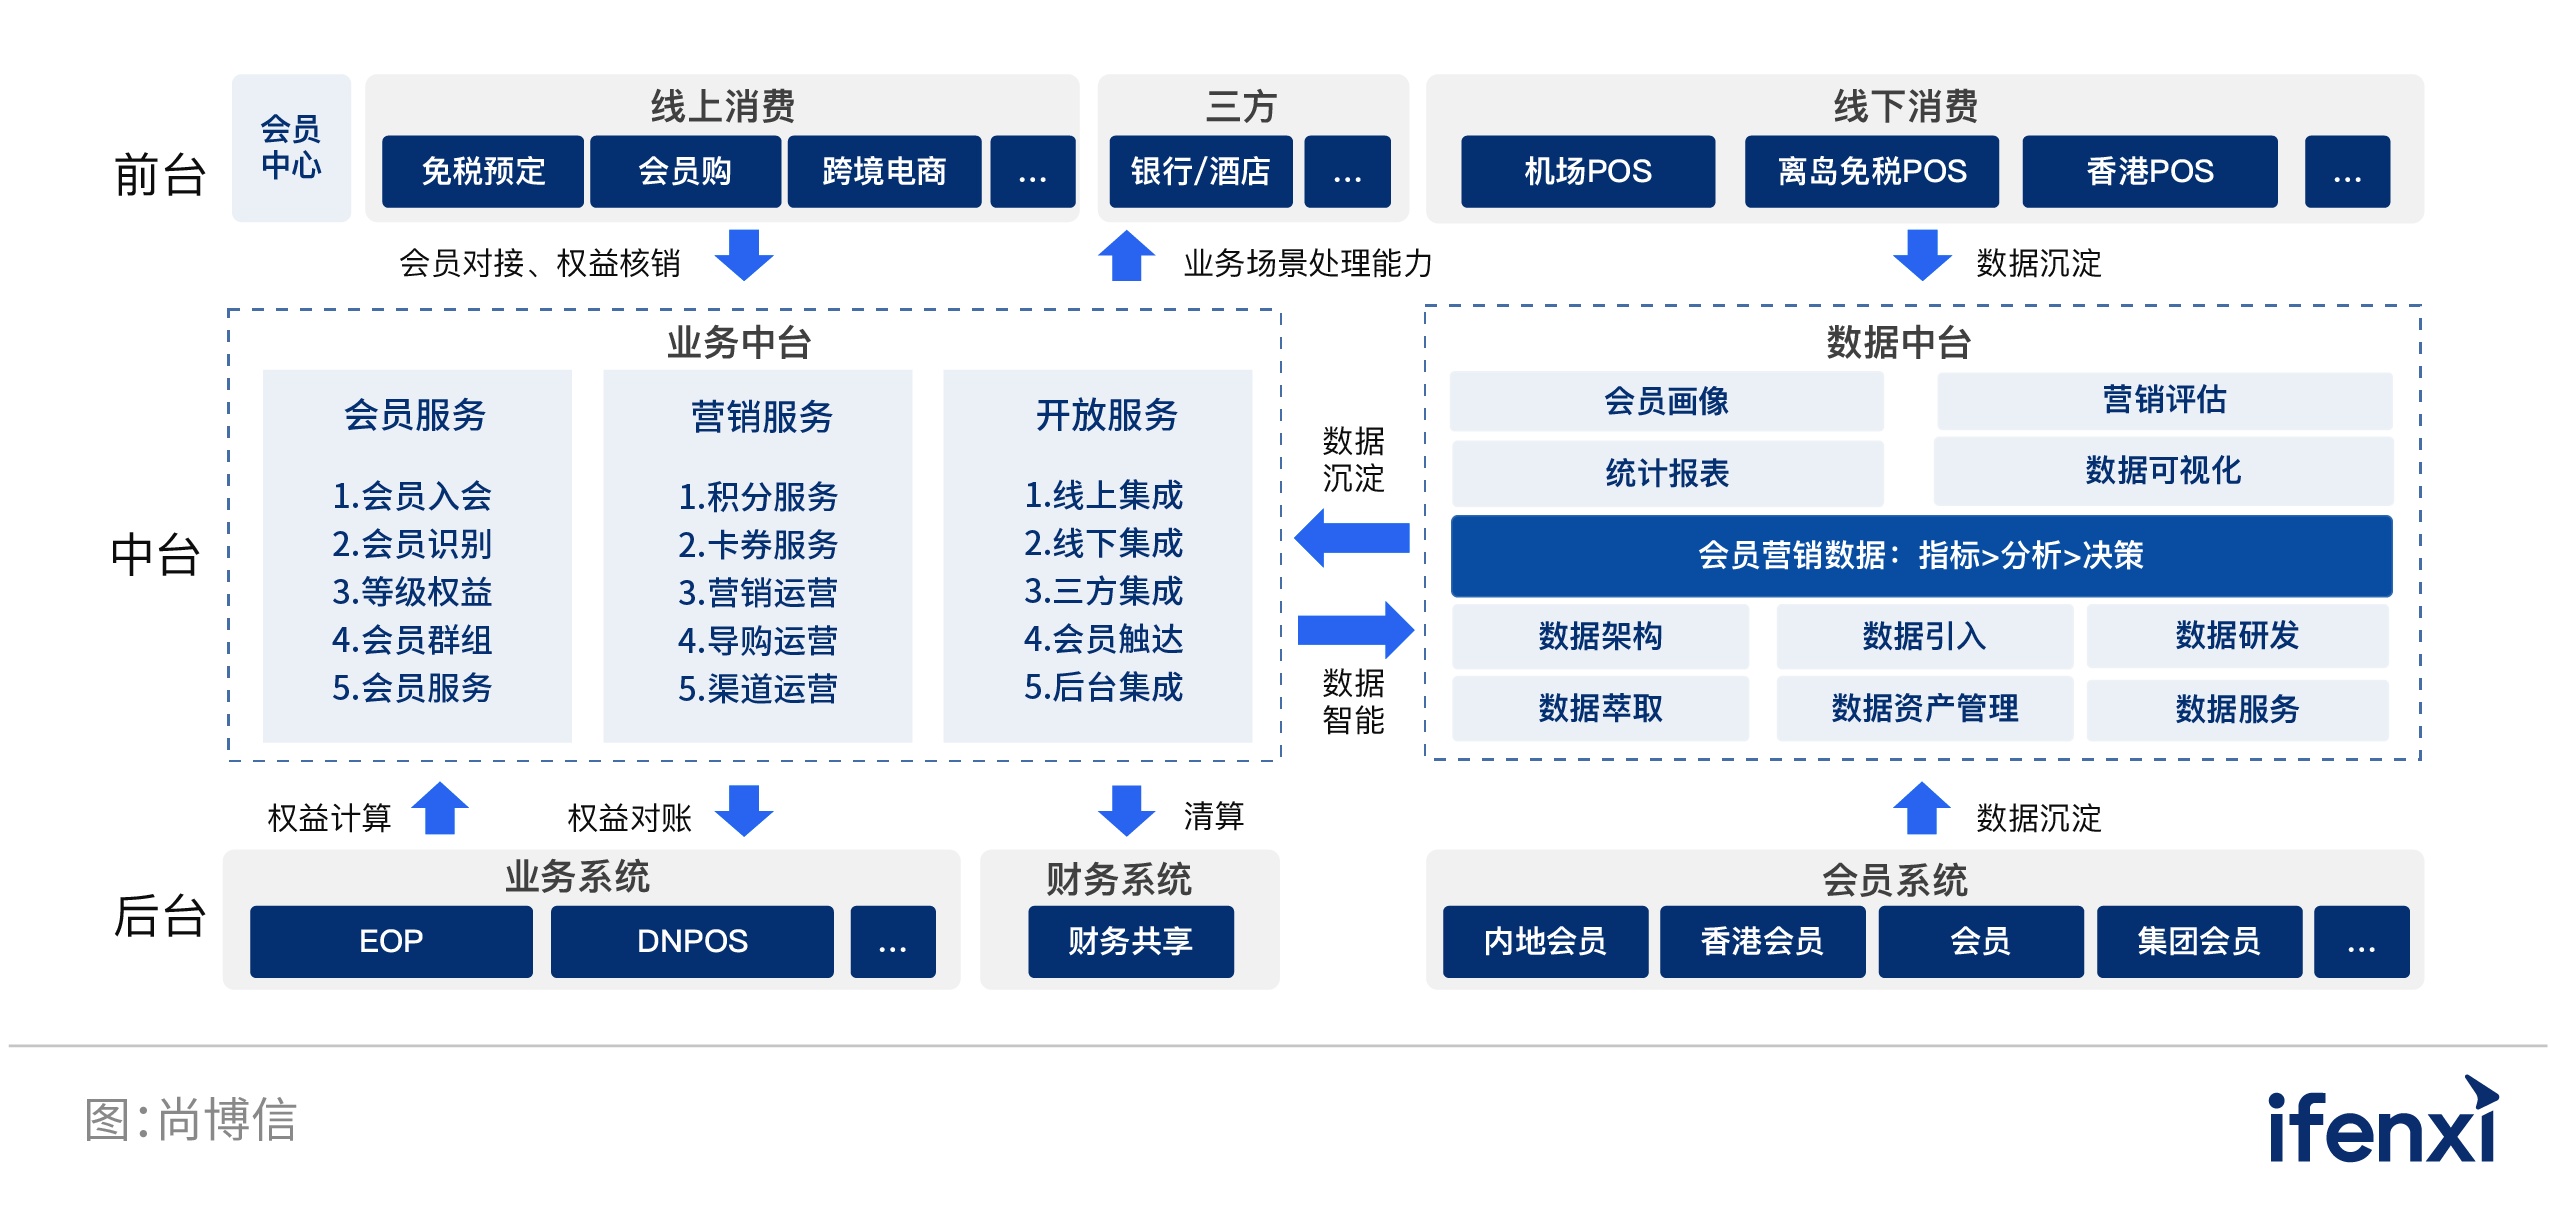Click the 营销服务 column heading
This screenshot has height=1214, width=2550.
pos(762,416)
